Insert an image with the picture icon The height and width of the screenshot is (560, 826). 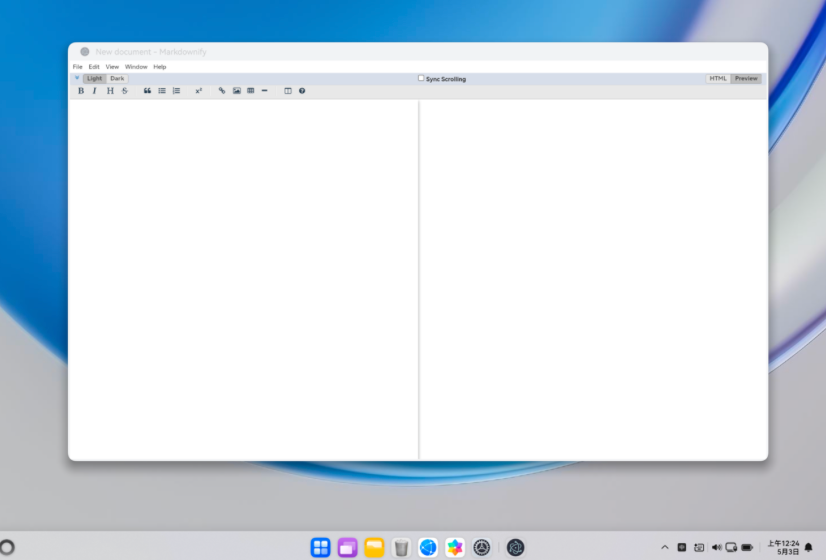[237, 91]
